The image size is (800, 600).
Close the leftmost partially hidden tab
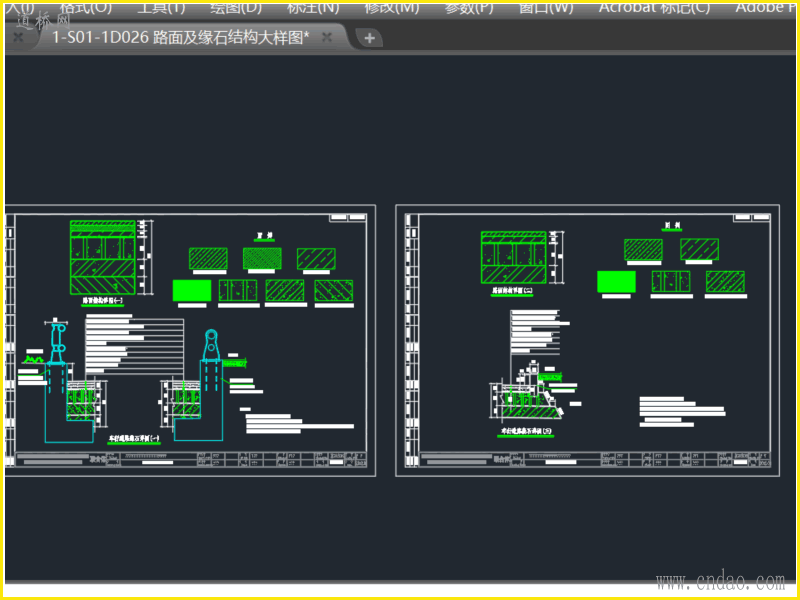coord(18,37)
